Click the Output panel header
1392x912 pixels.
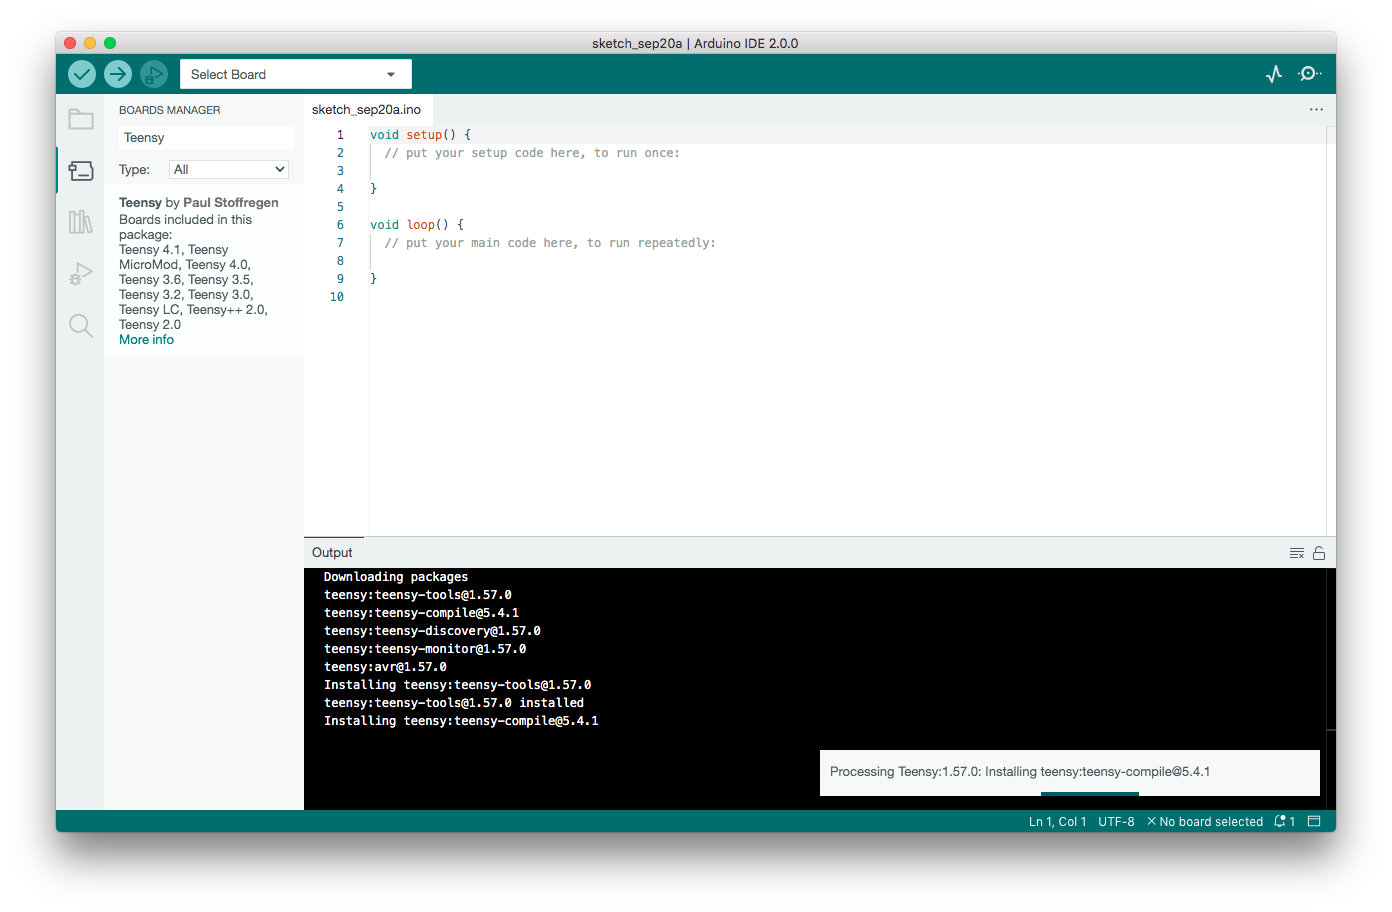(332, 553)
